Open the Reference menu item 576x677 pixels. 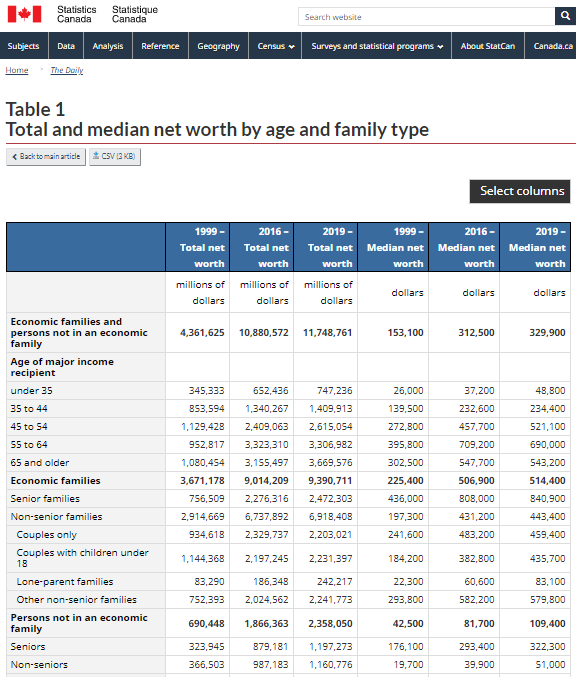(160, 46)
